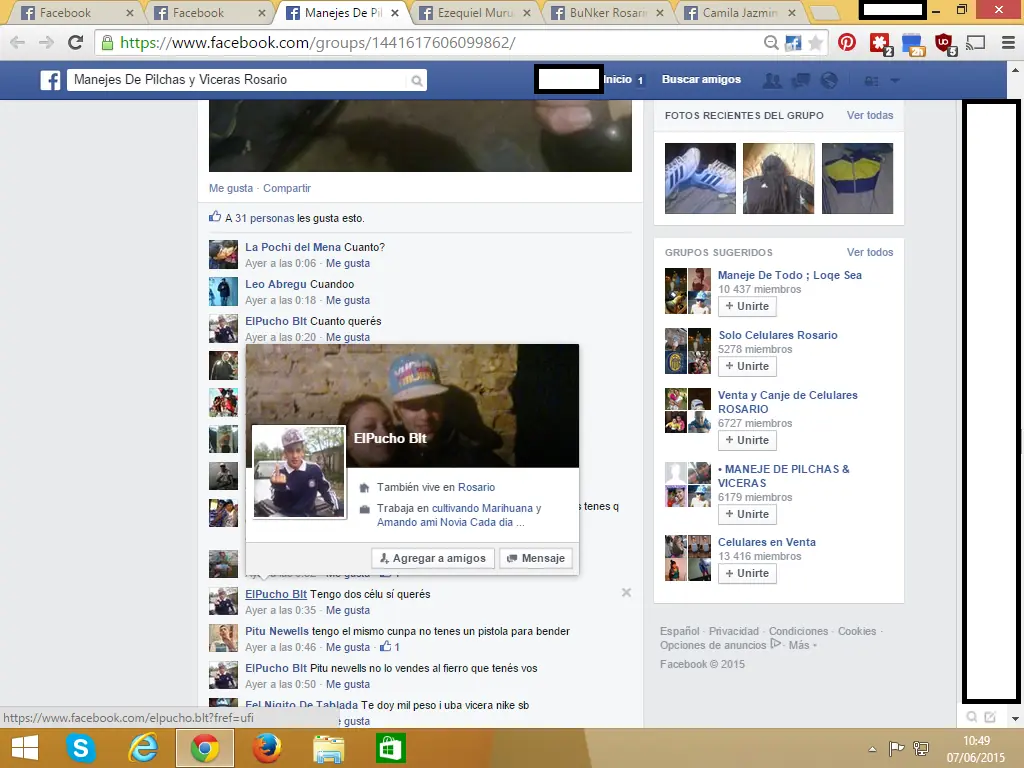Expand the account settings arrow in navbar
This screenshot has height=768, width=1024.
[895, 80]
